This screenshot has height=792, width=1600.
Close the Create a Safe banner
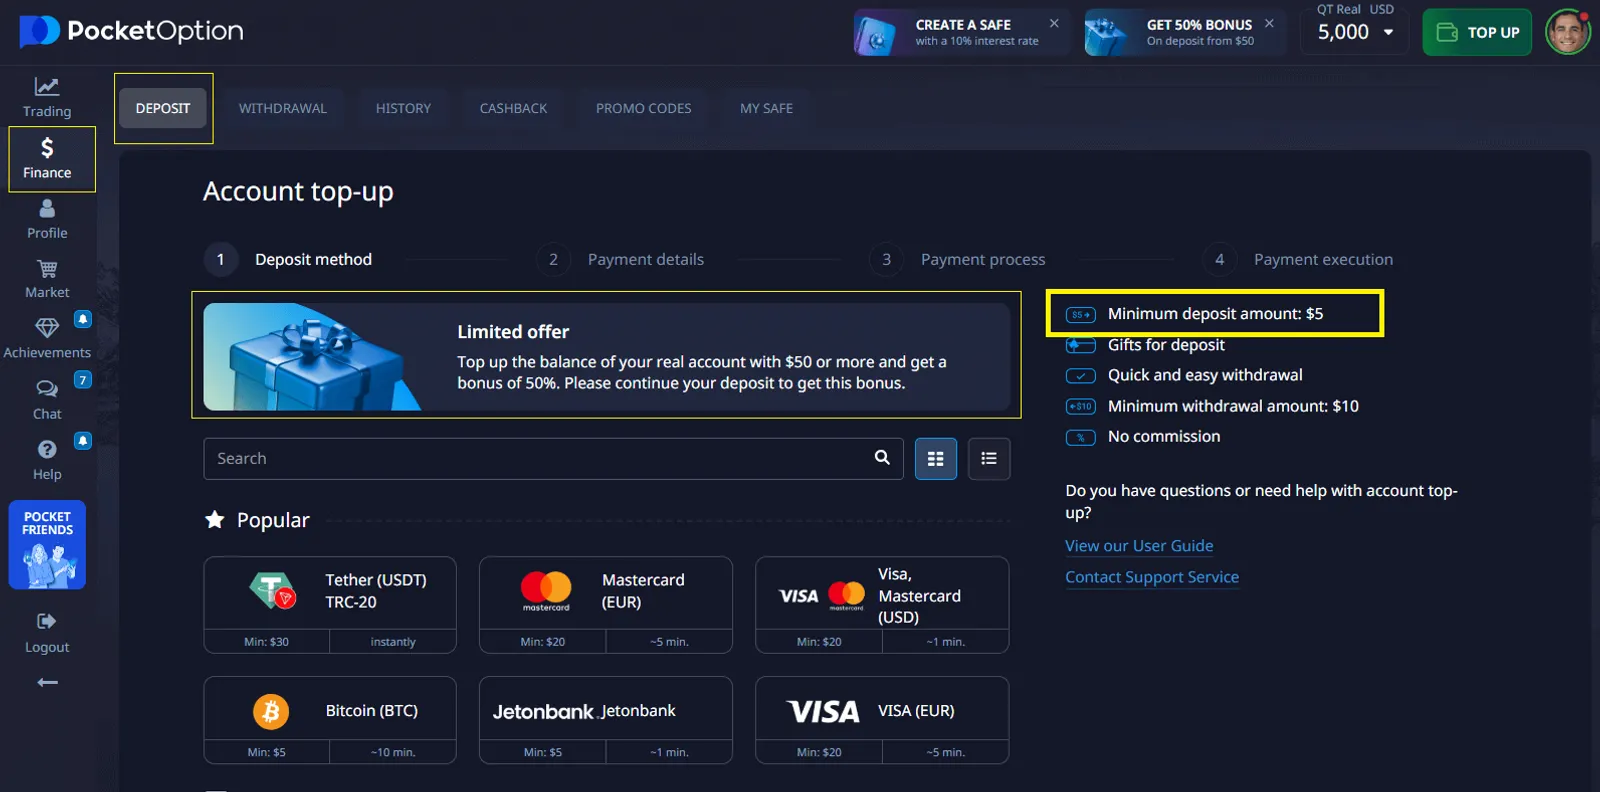pyautogui.click(x=1054, y=23)
